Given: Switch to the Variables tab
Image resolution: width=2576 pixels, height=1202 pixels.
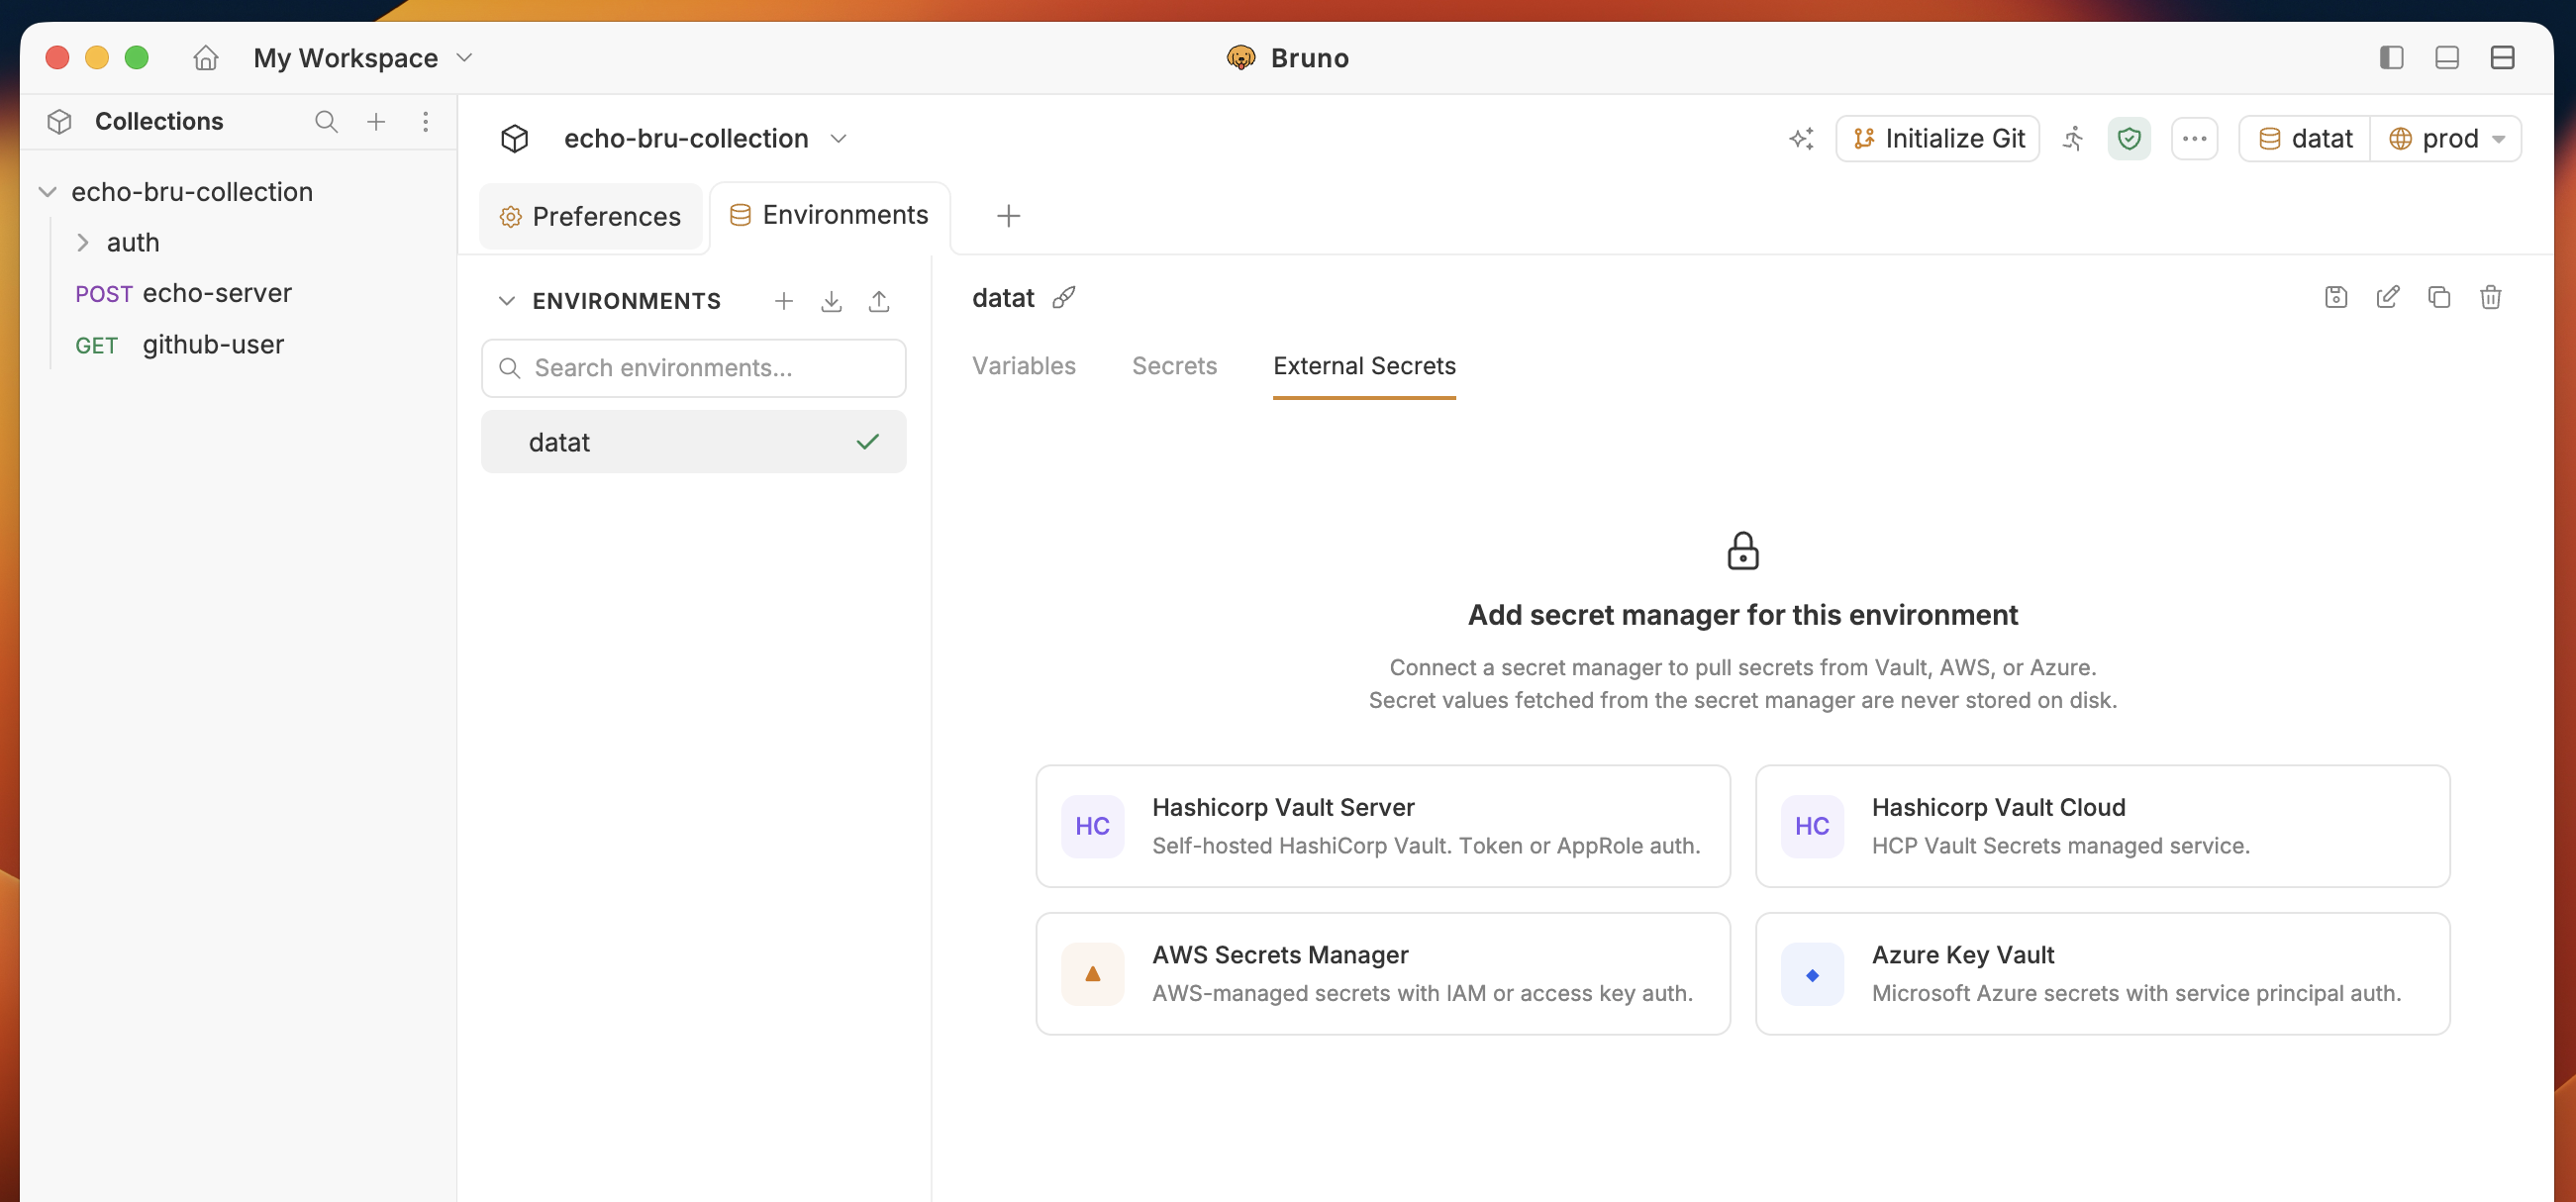Looking at the screenshot, I should click(x=1023, y=366).
